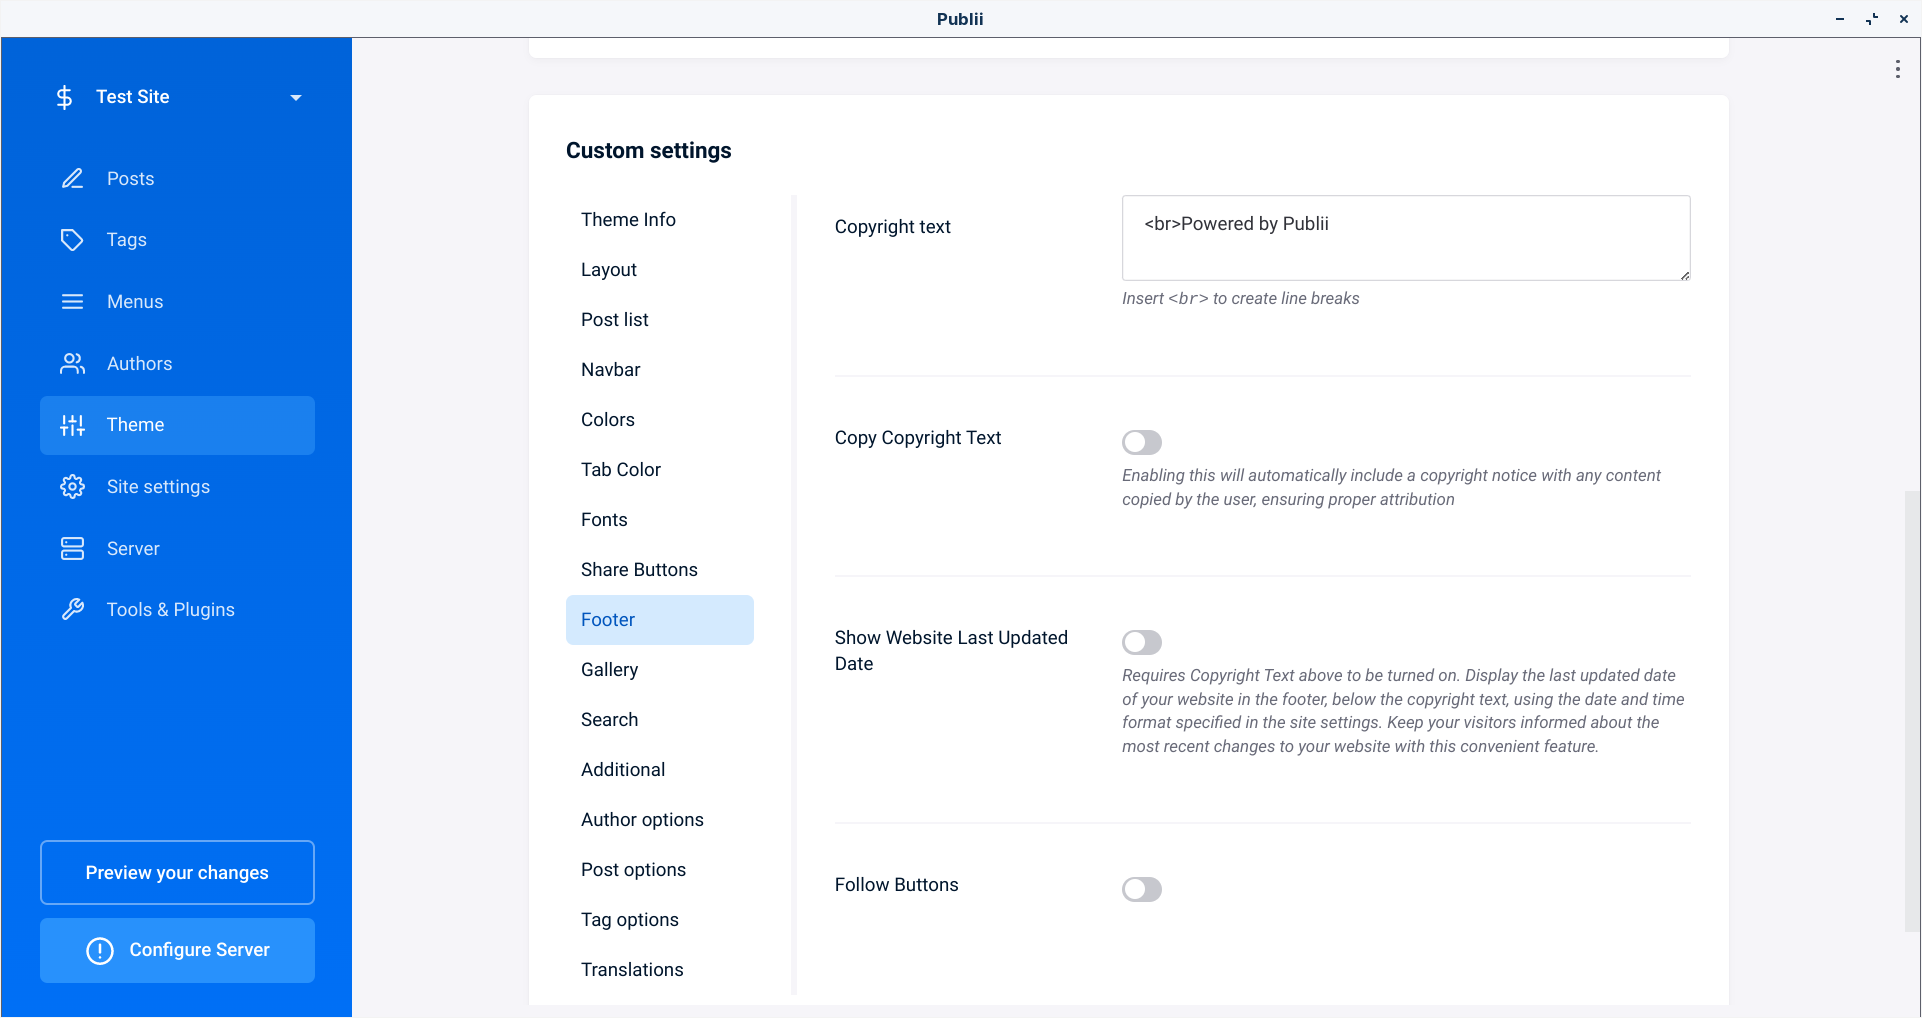Select the Server icon in sidebar

72,548
